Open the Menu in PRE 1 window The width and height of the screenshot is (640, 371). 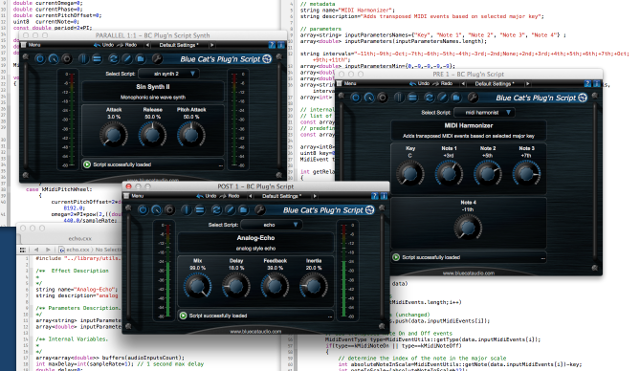pyautogui.click(x=347, y=83)
